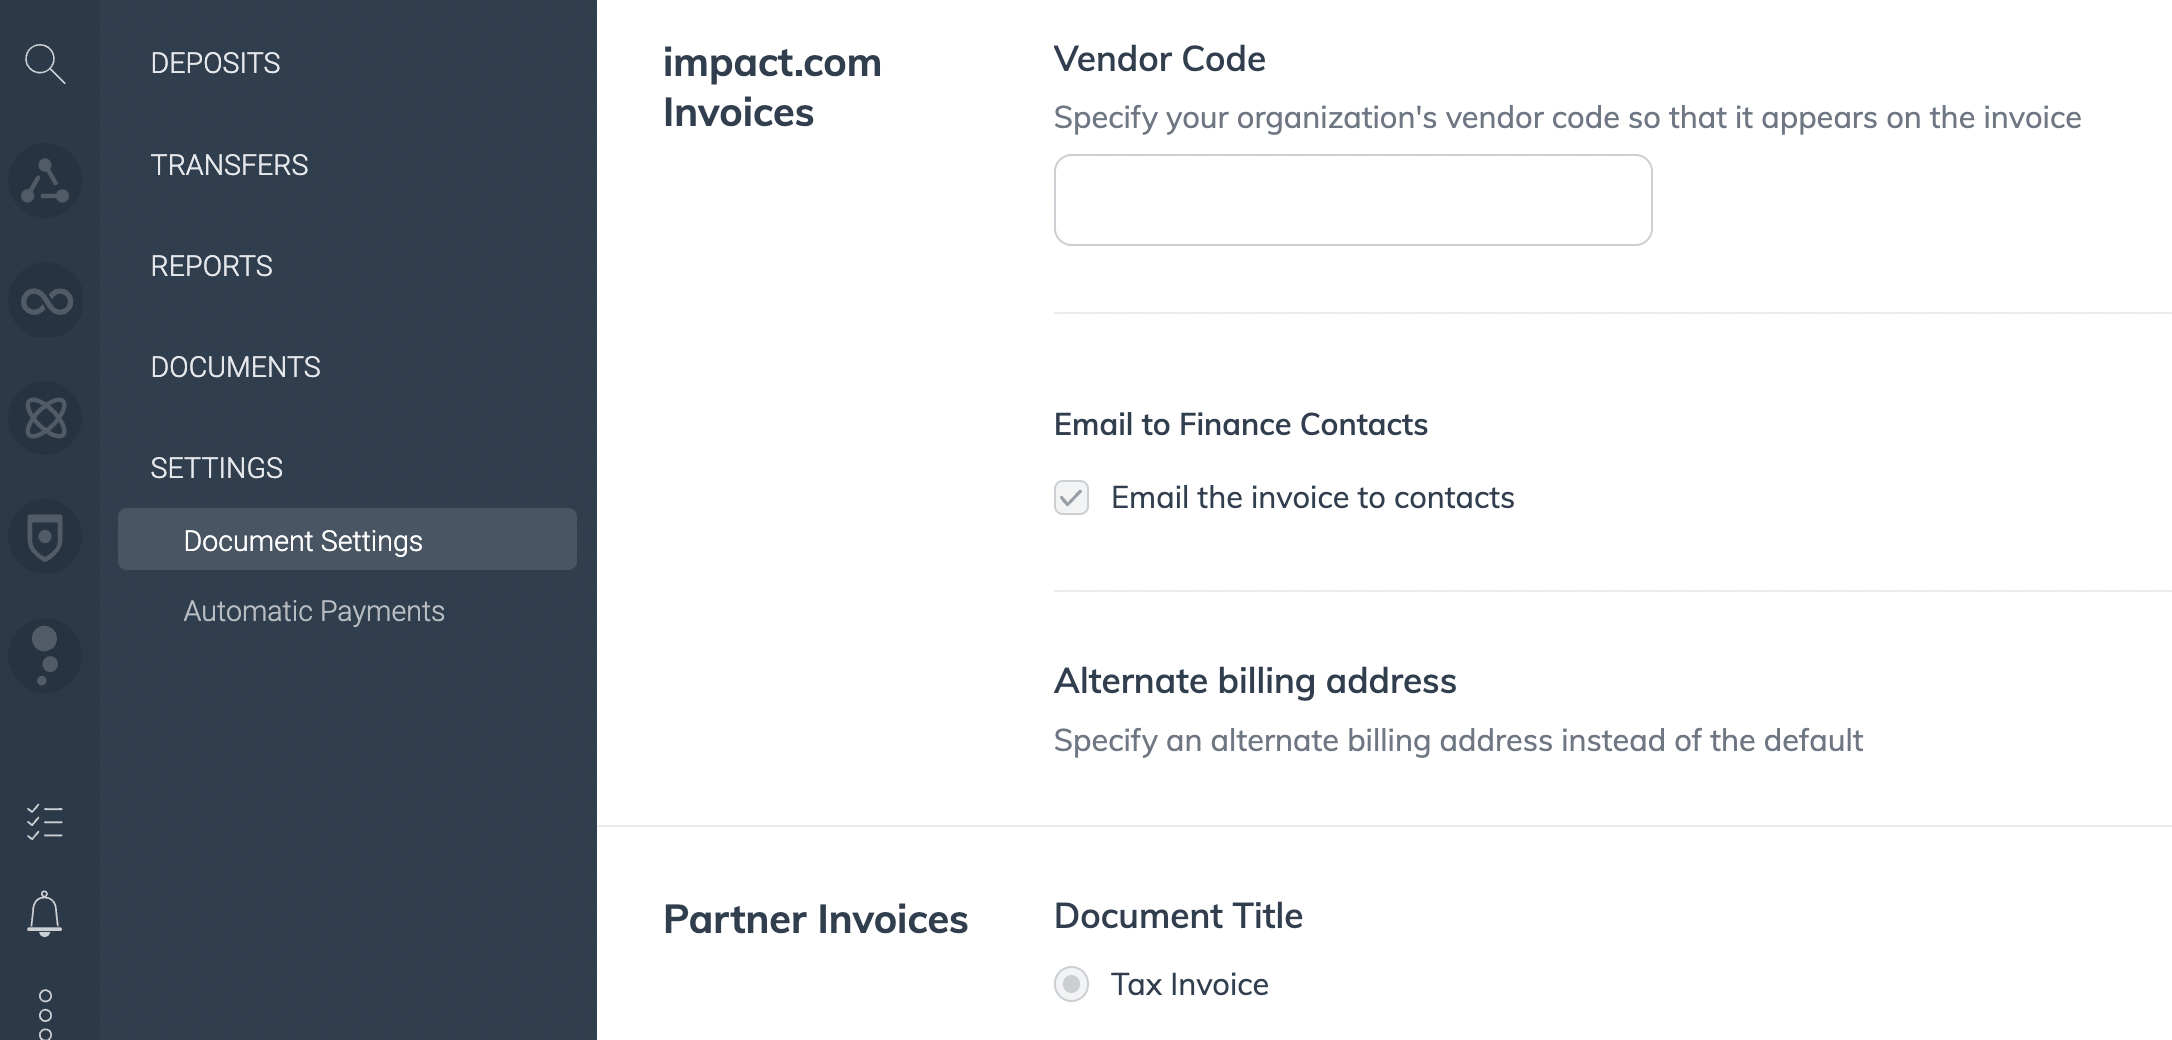Screen dimensions: 2172x1040
Task: Open the search magnifier icon
Action: pyautogui.click(x=45, y=63)
